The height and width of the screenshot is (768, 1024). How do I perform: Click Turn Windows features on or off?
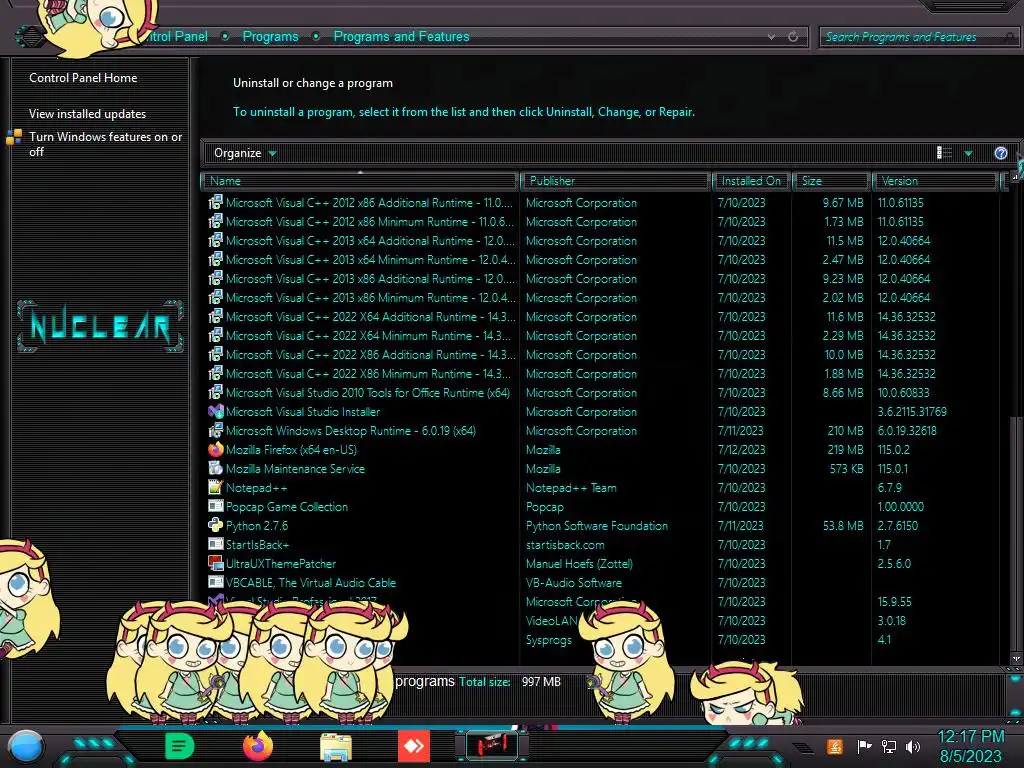point(105,144)
